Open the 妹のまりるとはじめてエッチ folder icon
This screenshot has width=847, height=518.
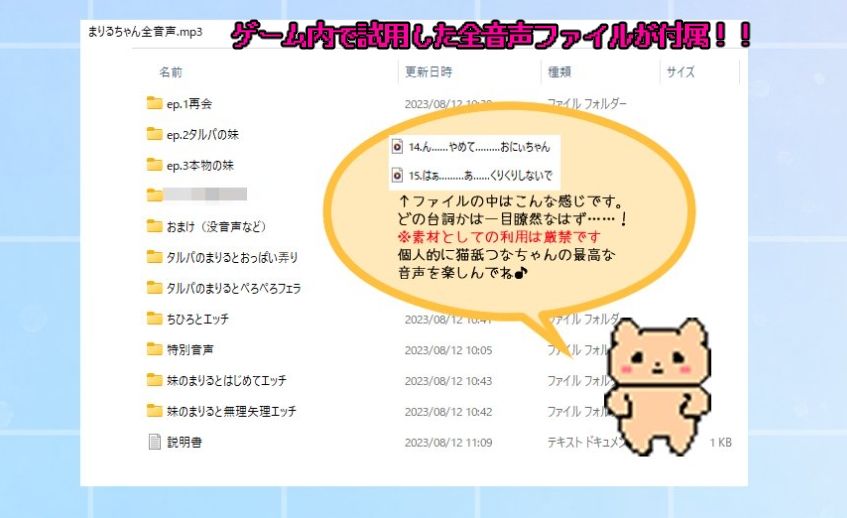(x=154, y=380)
